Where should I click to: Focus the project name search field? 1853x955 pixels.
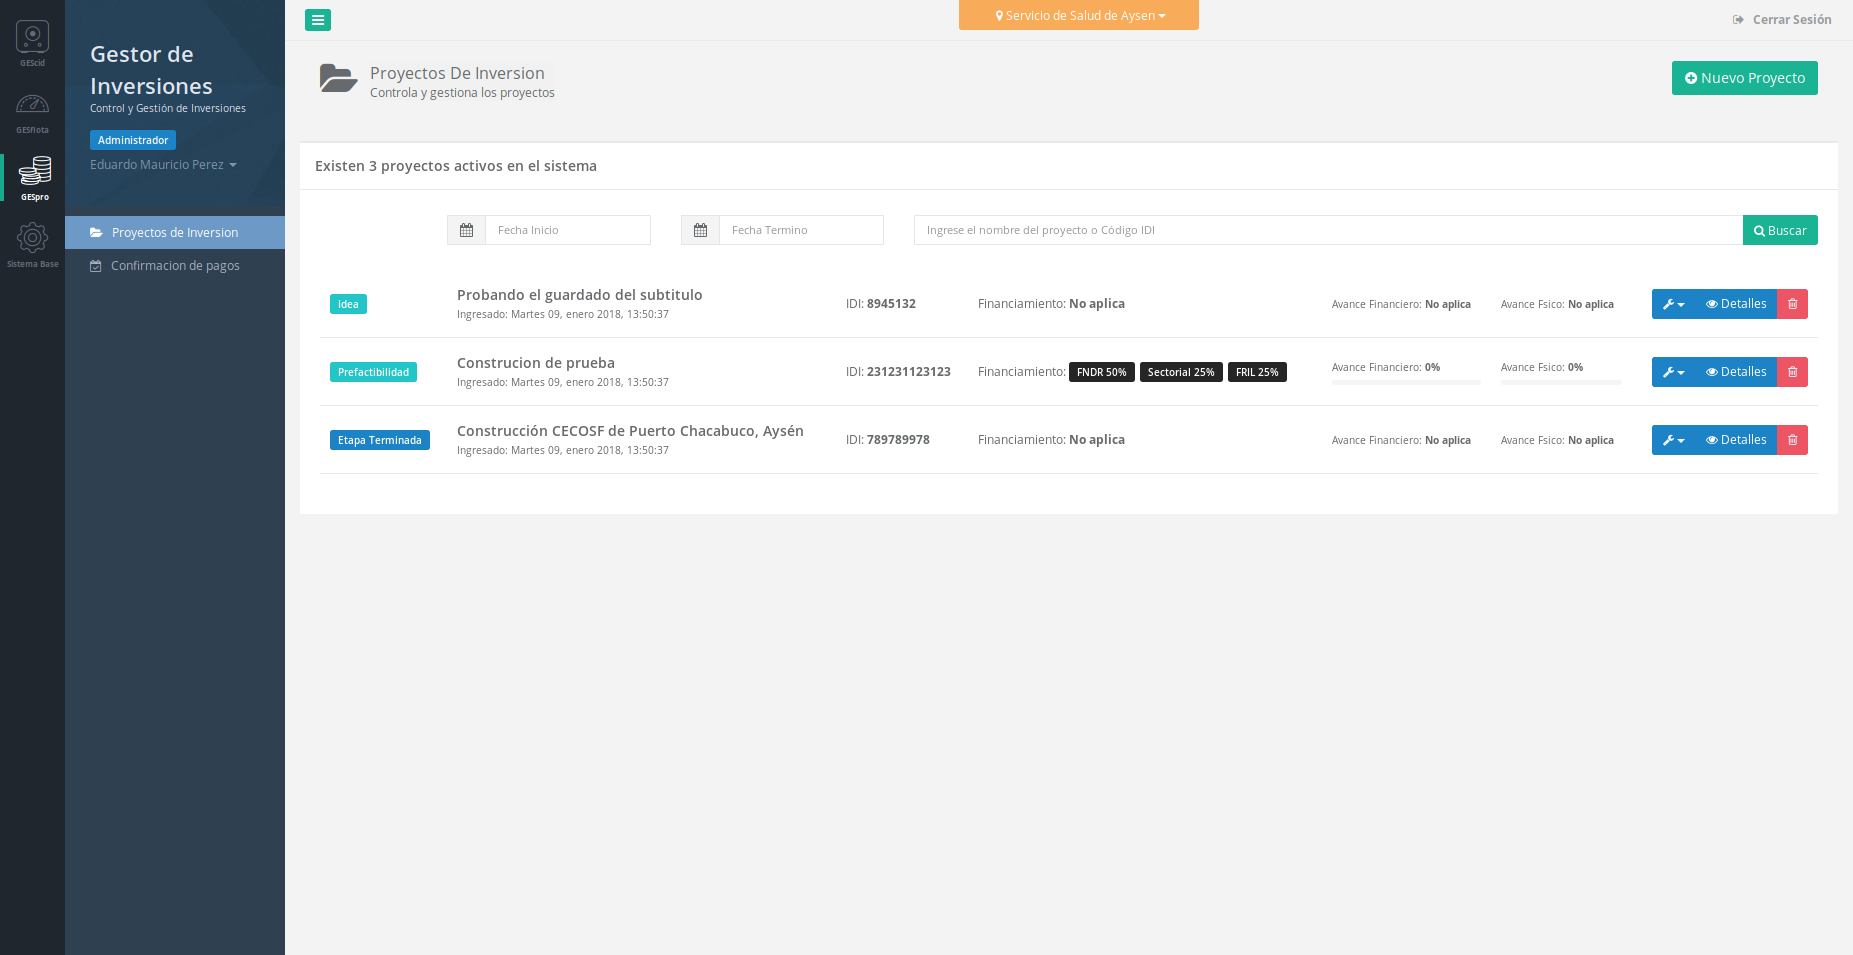tap(1327, 230)
